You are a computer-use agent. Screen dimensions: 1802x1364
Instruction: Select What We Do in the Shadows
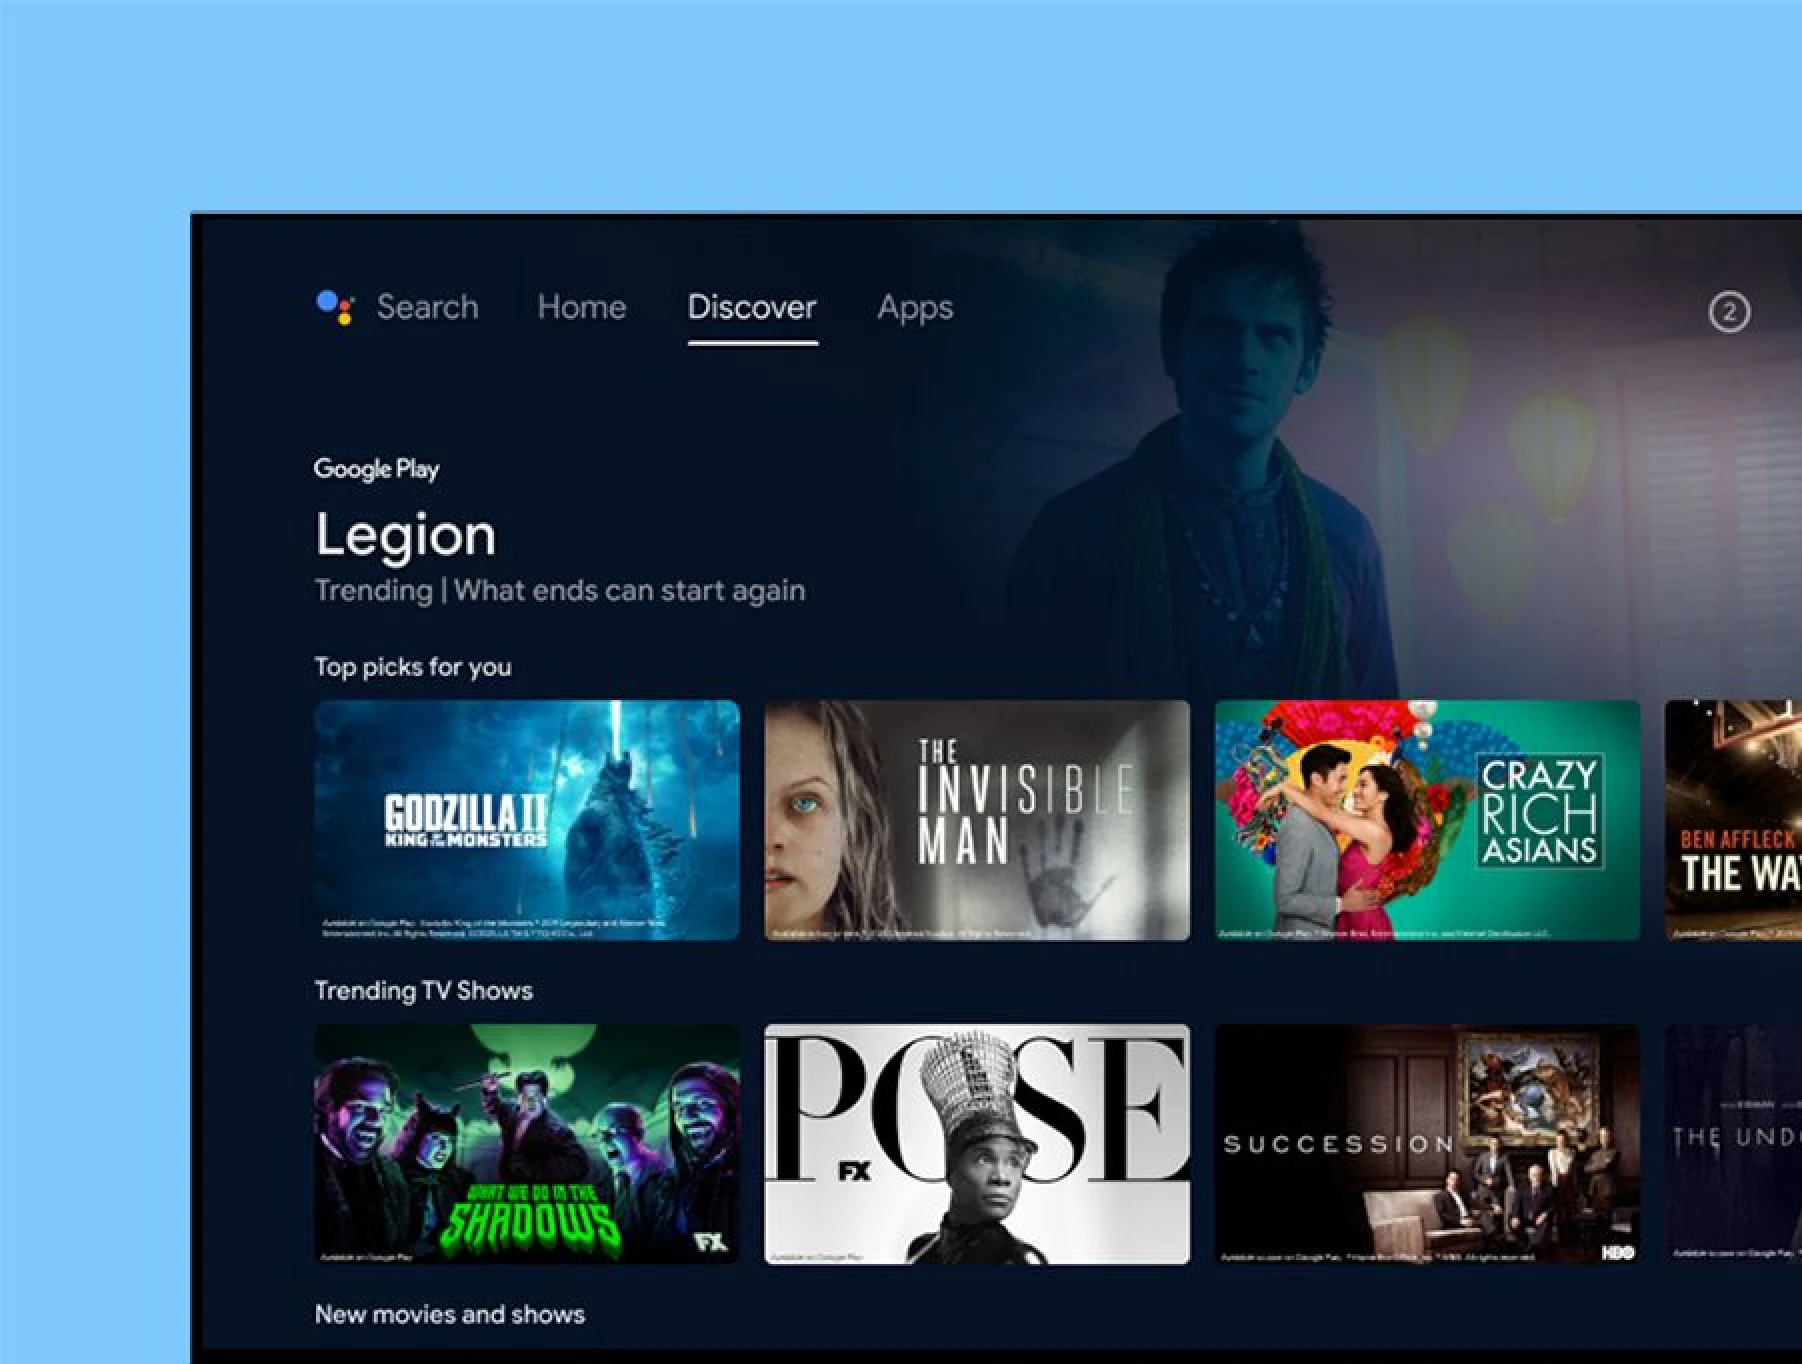pos(527,1144)
